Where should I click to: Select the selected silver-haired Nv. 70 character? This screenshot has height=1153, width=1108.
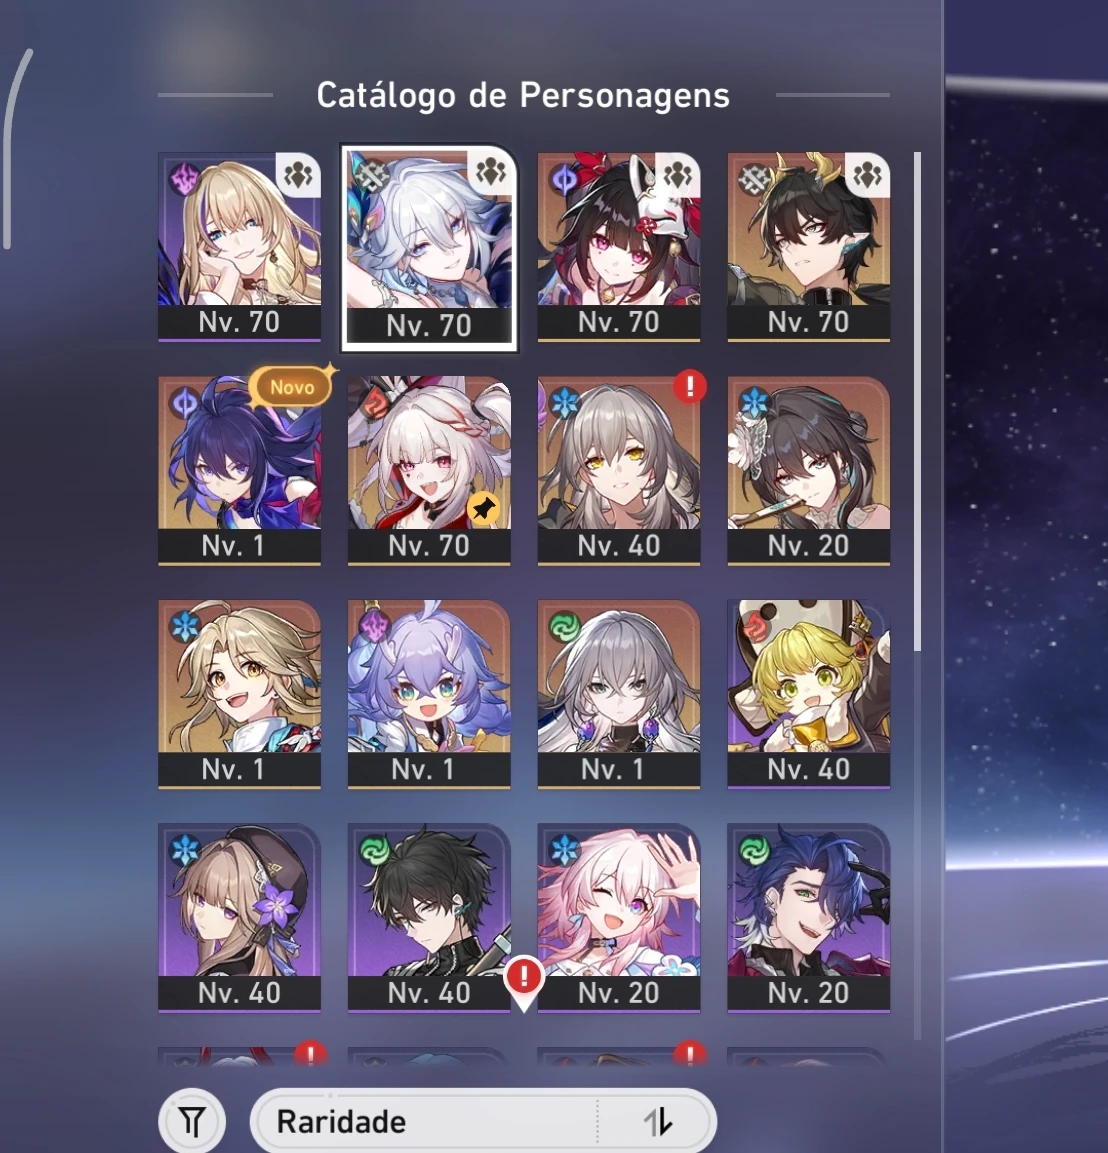tap(429, 248)
